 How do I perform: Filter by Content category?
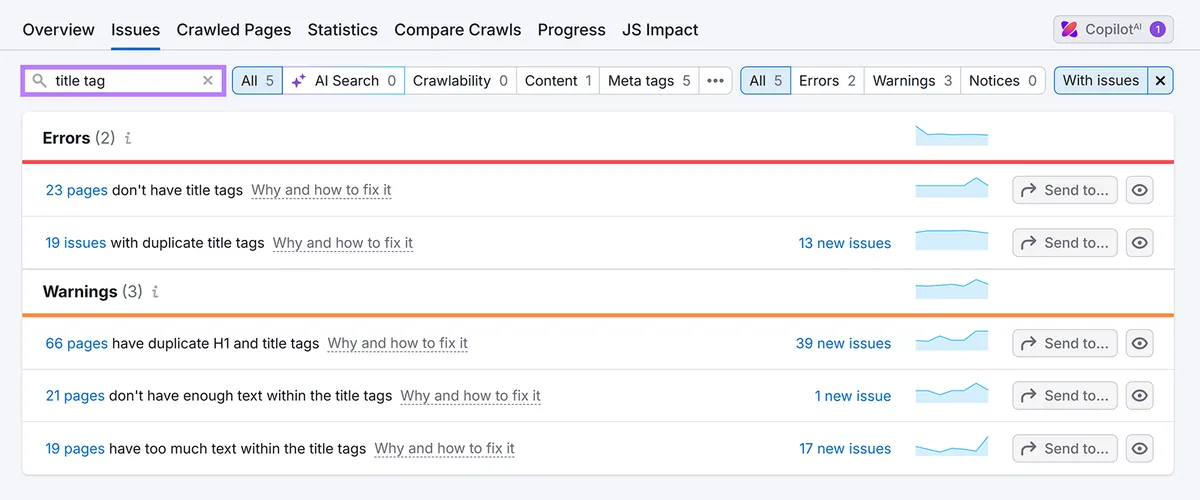pyautogui.click(x=558, y=81)
